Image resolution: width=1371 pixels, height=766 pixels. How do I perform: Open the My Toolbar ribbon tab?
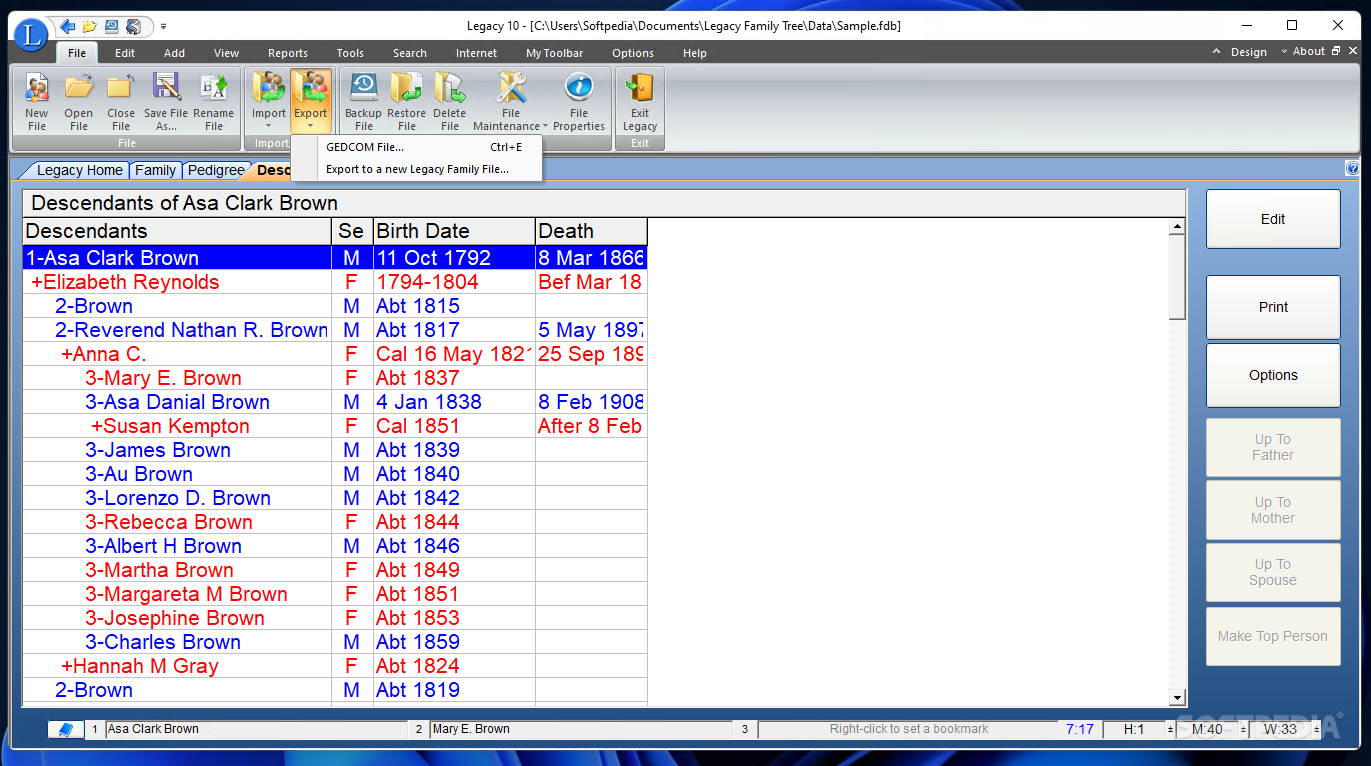pos(555,53)
